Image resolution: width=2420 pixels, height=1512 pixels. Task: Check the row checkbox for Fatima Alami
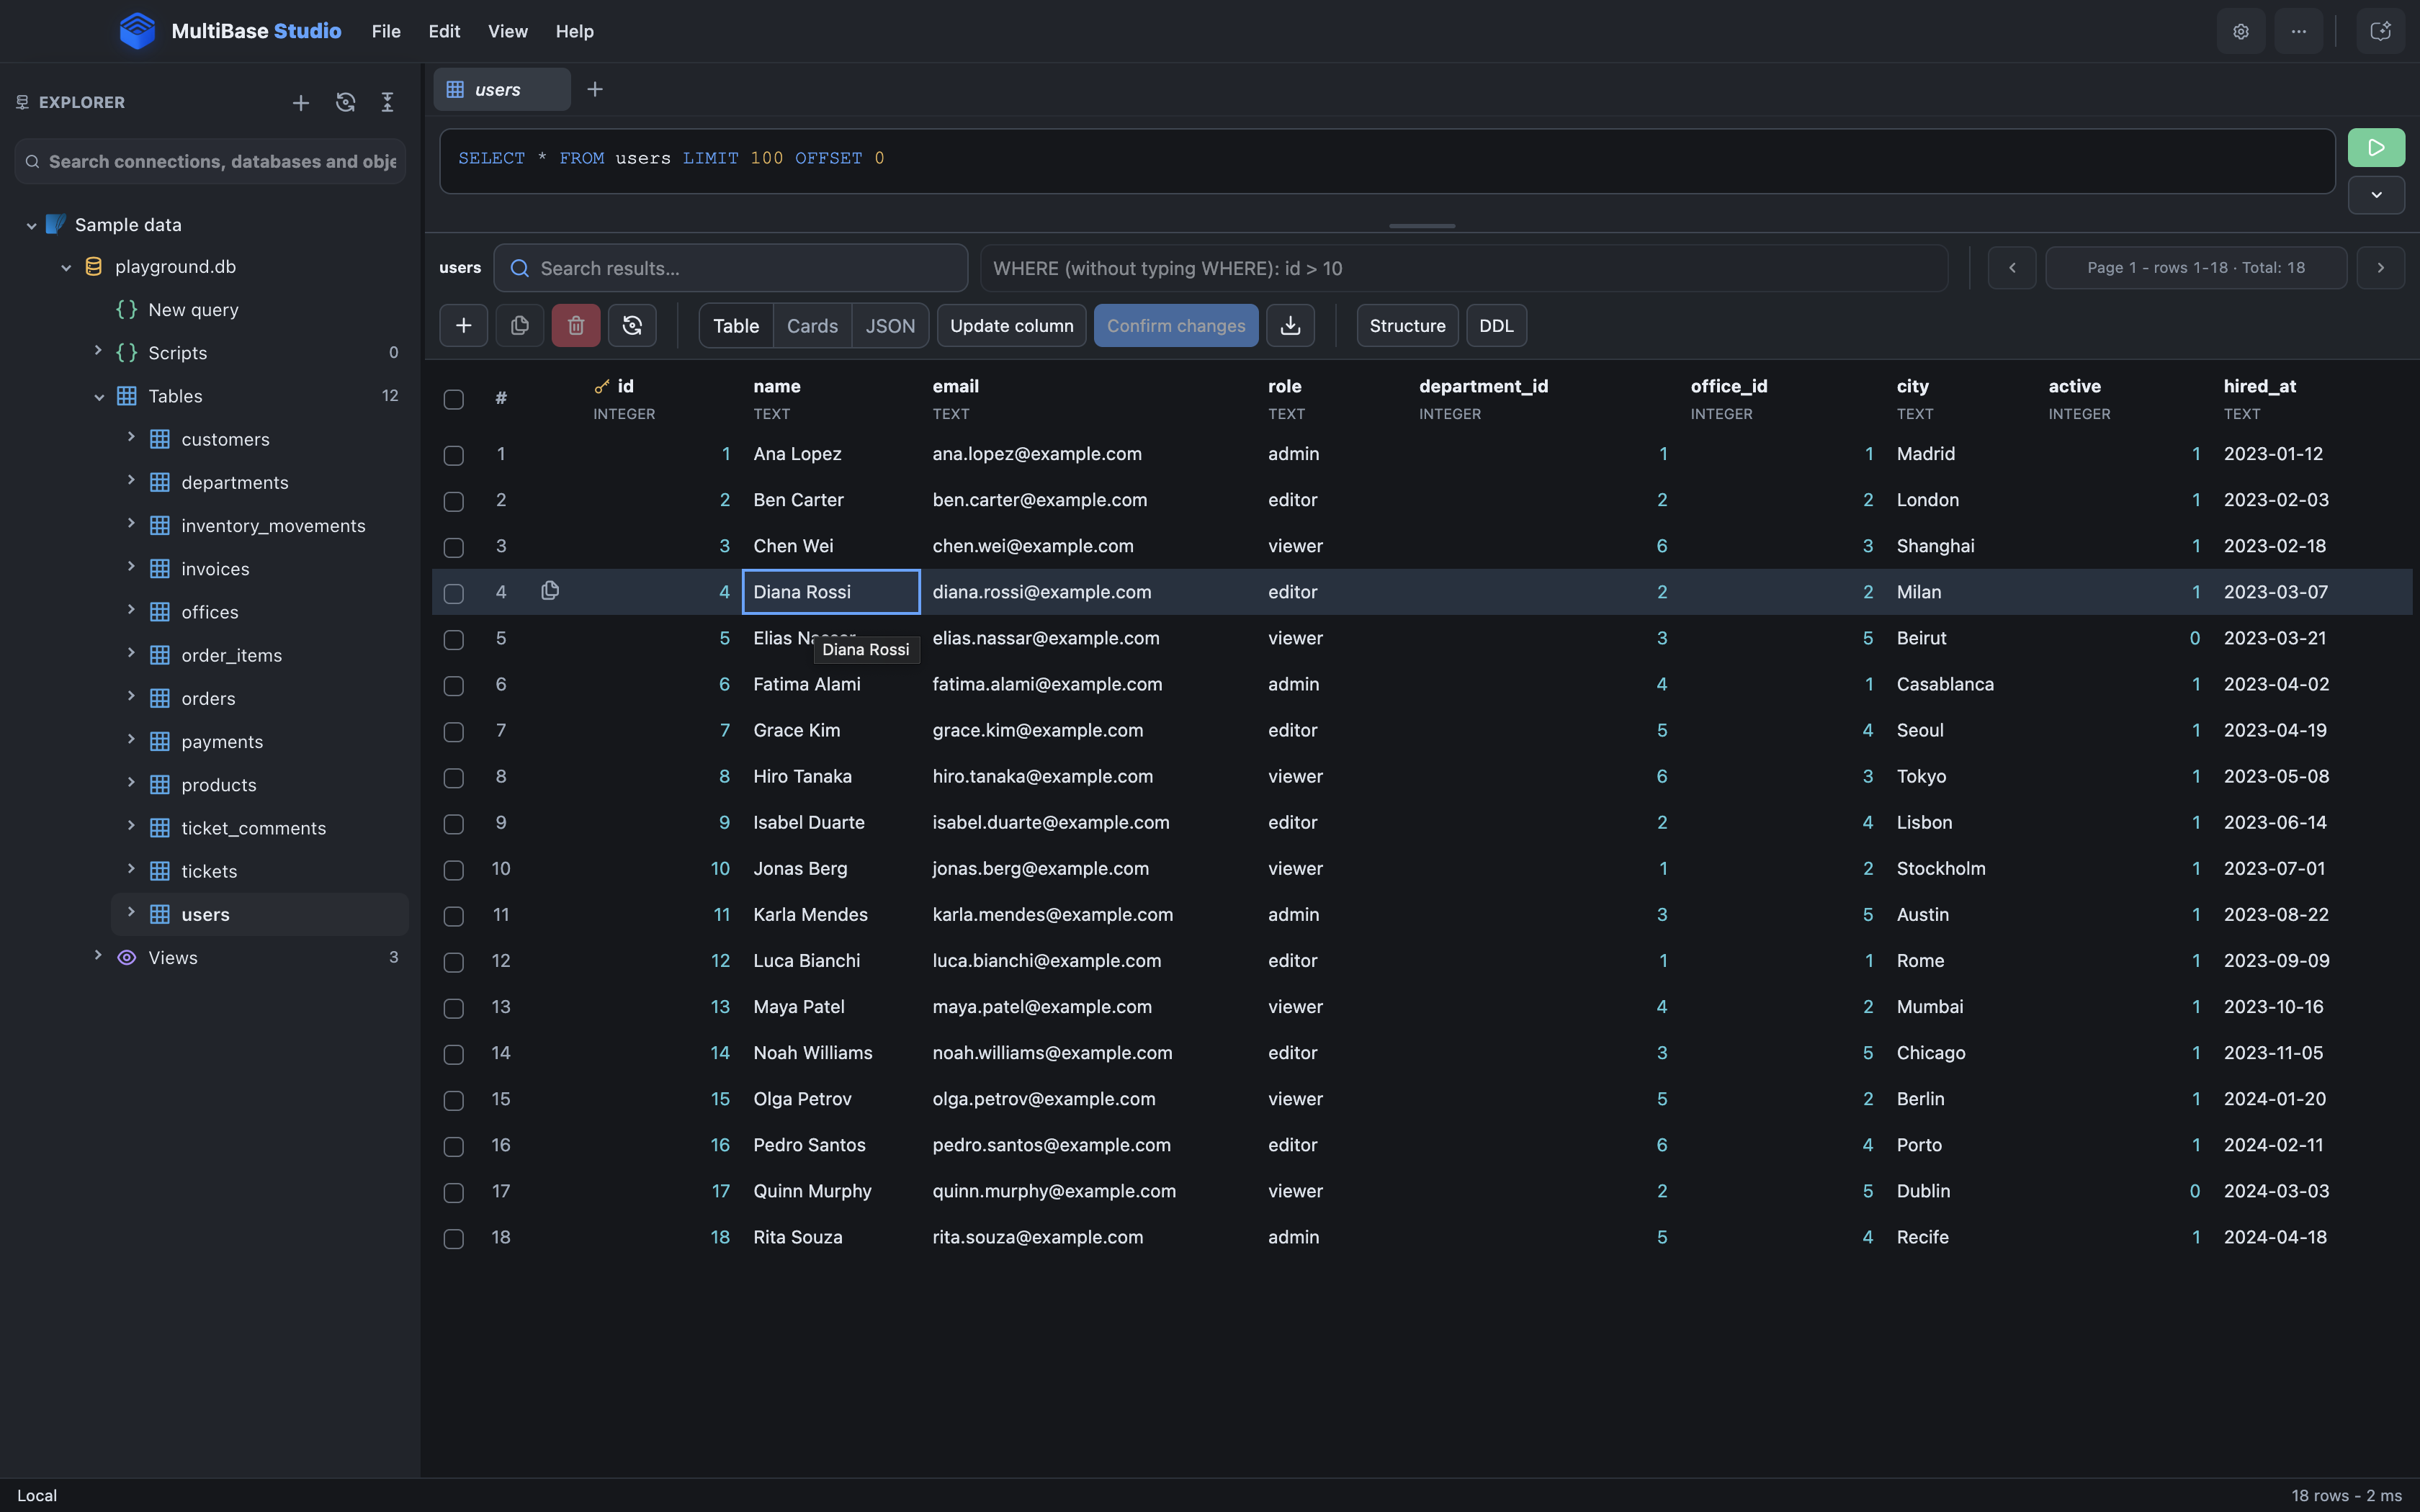pos(454,685)
